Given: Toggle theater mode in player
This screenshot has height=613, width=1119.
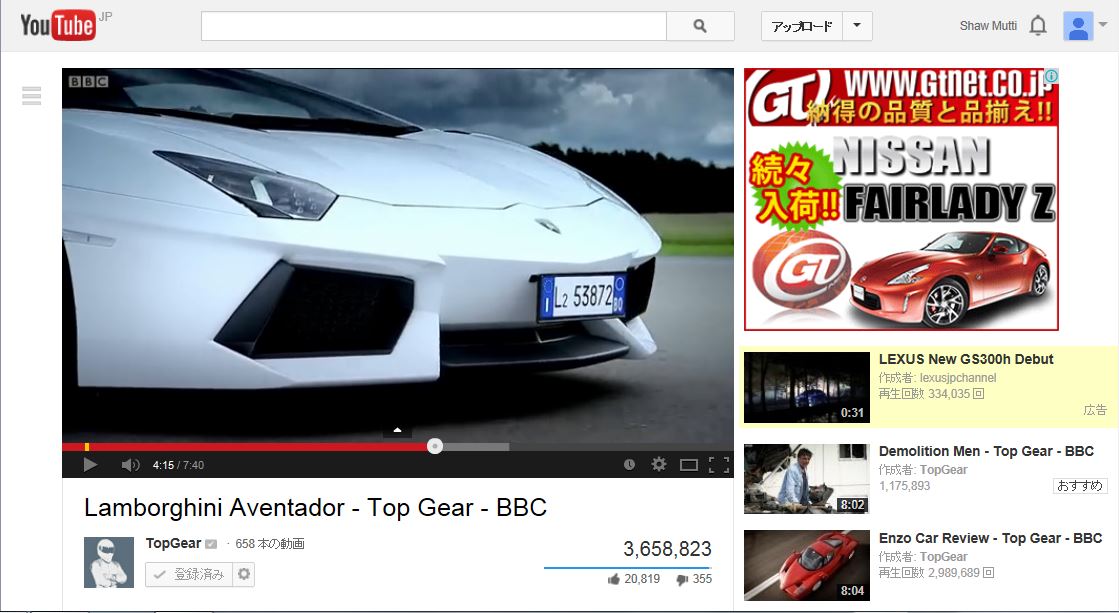Looking at the screenshot, I should [x=689, y=465].
